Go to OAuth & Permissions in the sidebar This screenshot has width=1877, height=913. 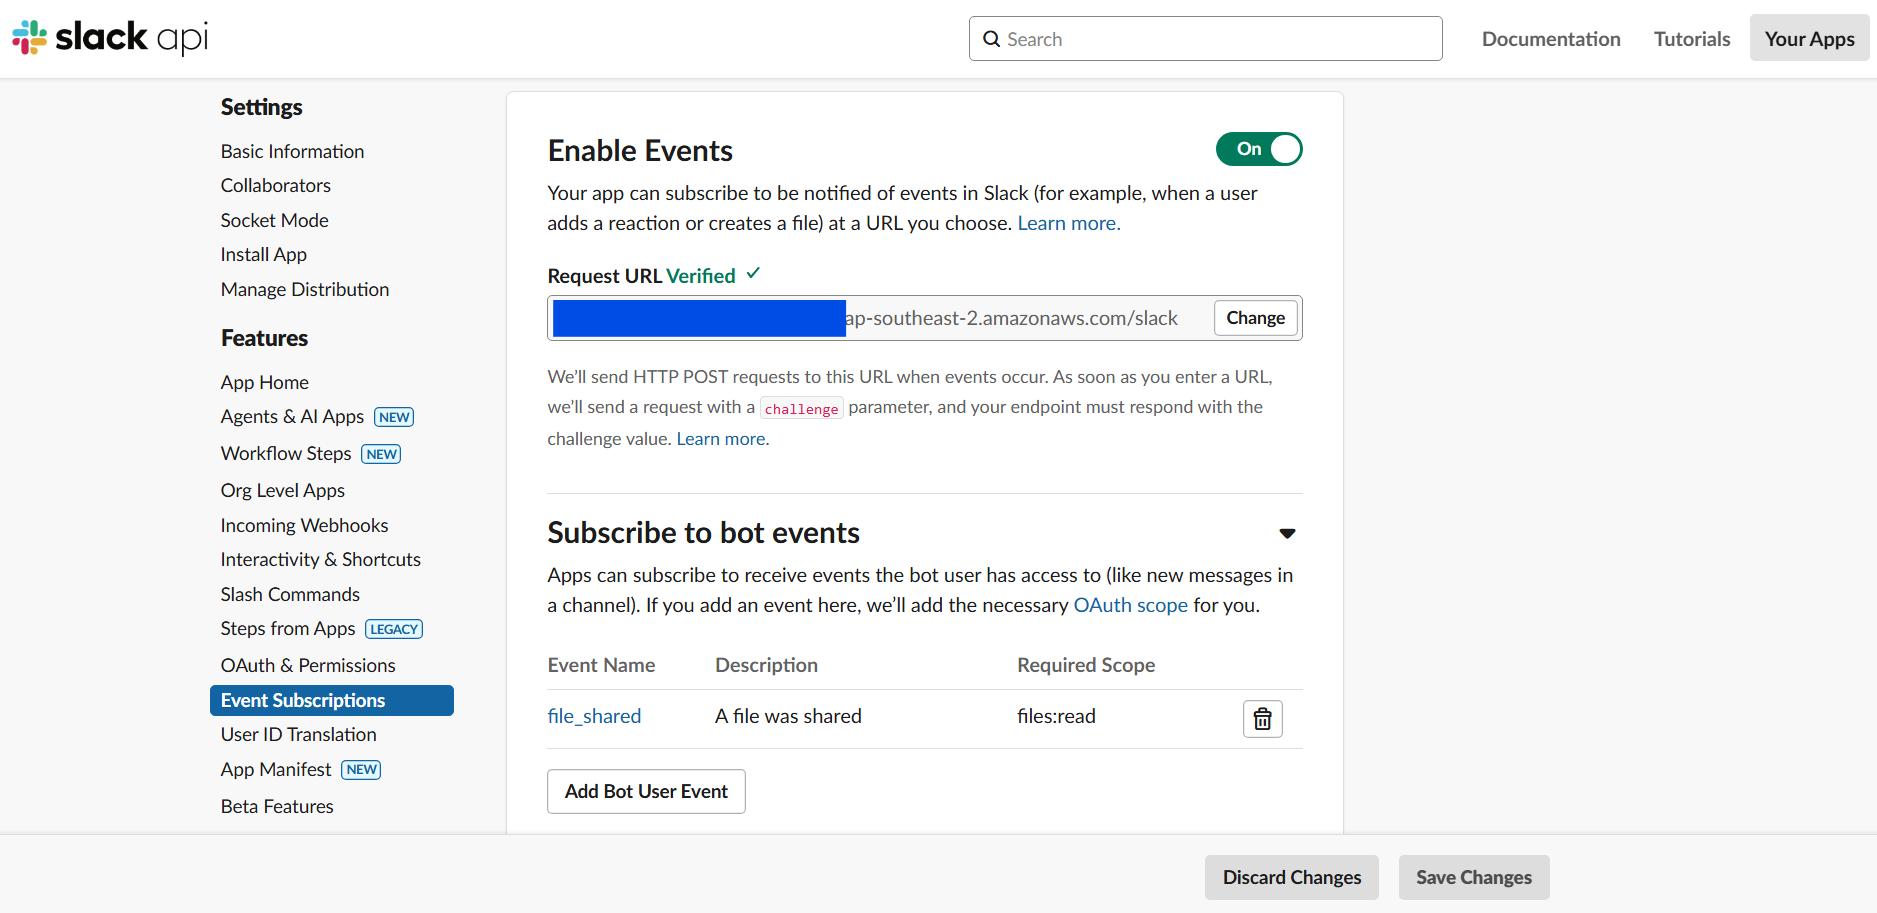coord(308,665)
